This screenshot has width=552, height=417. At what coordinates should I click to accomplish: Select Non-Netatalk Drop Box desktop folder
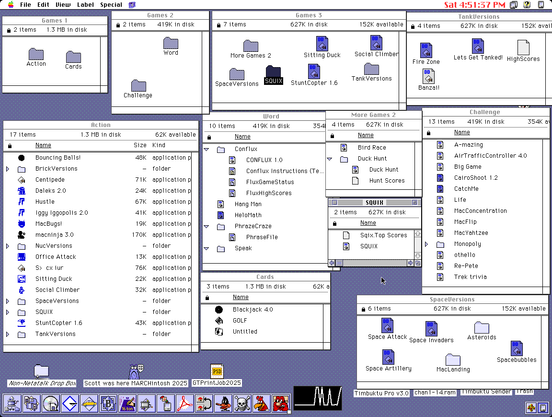coord(41,371)
